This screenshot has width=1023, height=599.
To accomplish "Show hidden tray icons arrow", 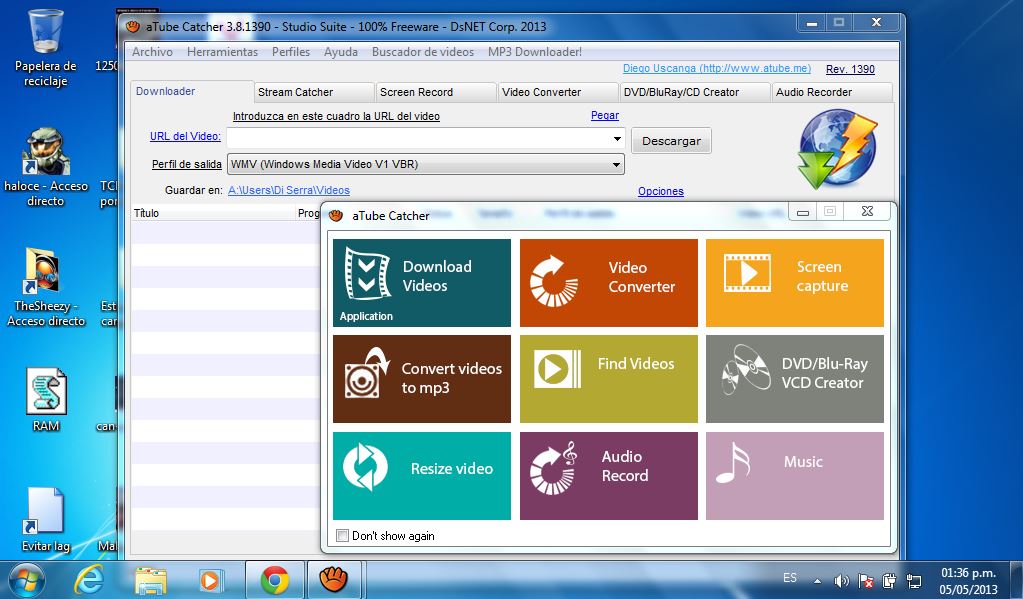I will pyautogui.click(x=817, y=580).
